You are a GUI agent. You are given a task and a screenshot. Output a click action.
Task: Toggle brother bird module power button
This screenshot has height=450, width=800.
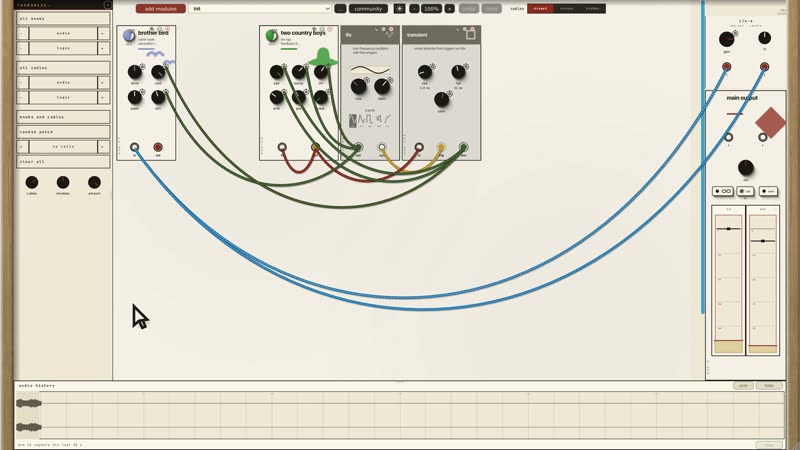coord(129,36)
